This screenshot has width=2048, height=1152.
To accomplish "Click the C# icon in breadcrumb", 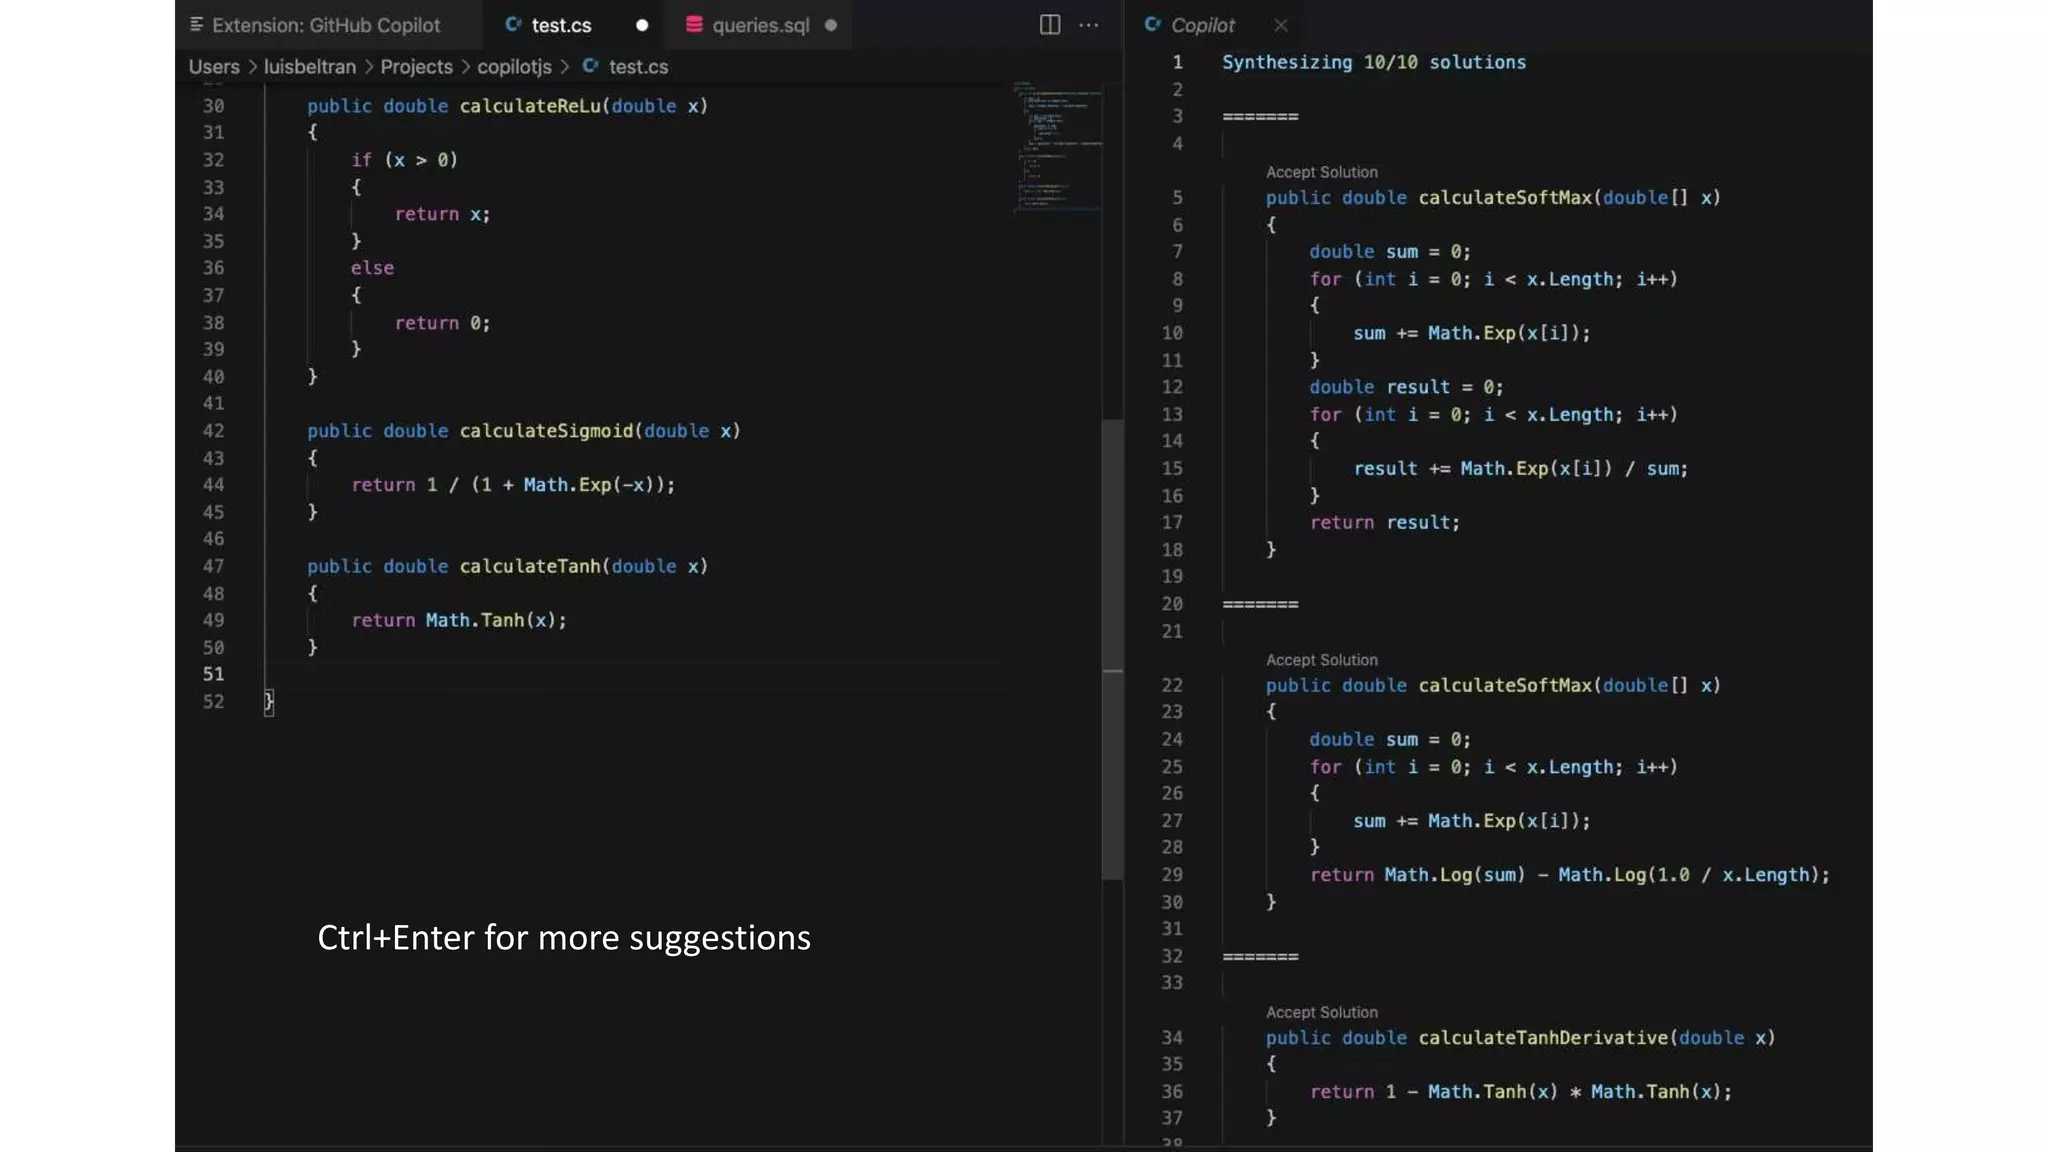I will 591,66.
